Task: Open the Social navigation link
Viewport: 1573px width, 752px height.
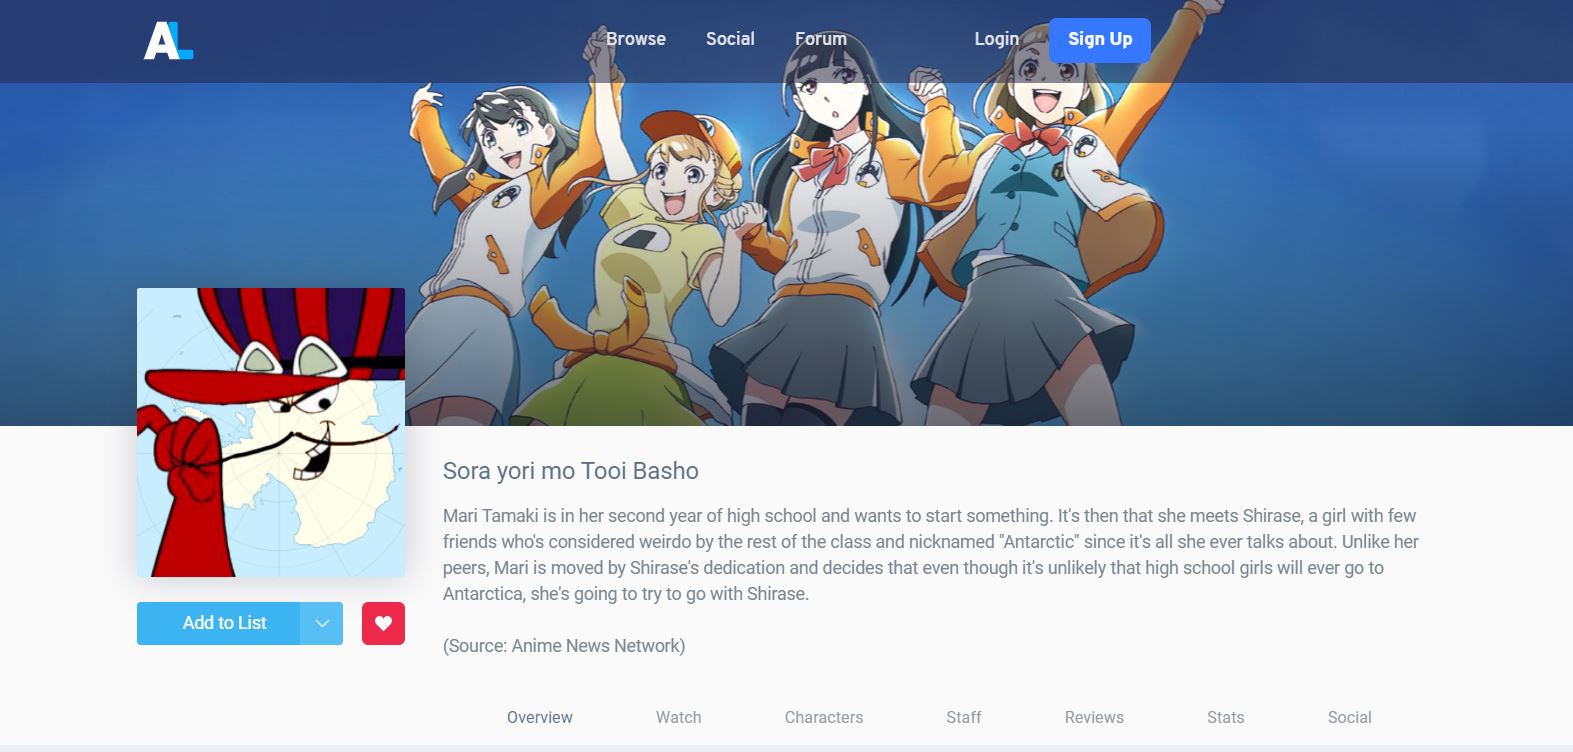Action: click(730, 39)
